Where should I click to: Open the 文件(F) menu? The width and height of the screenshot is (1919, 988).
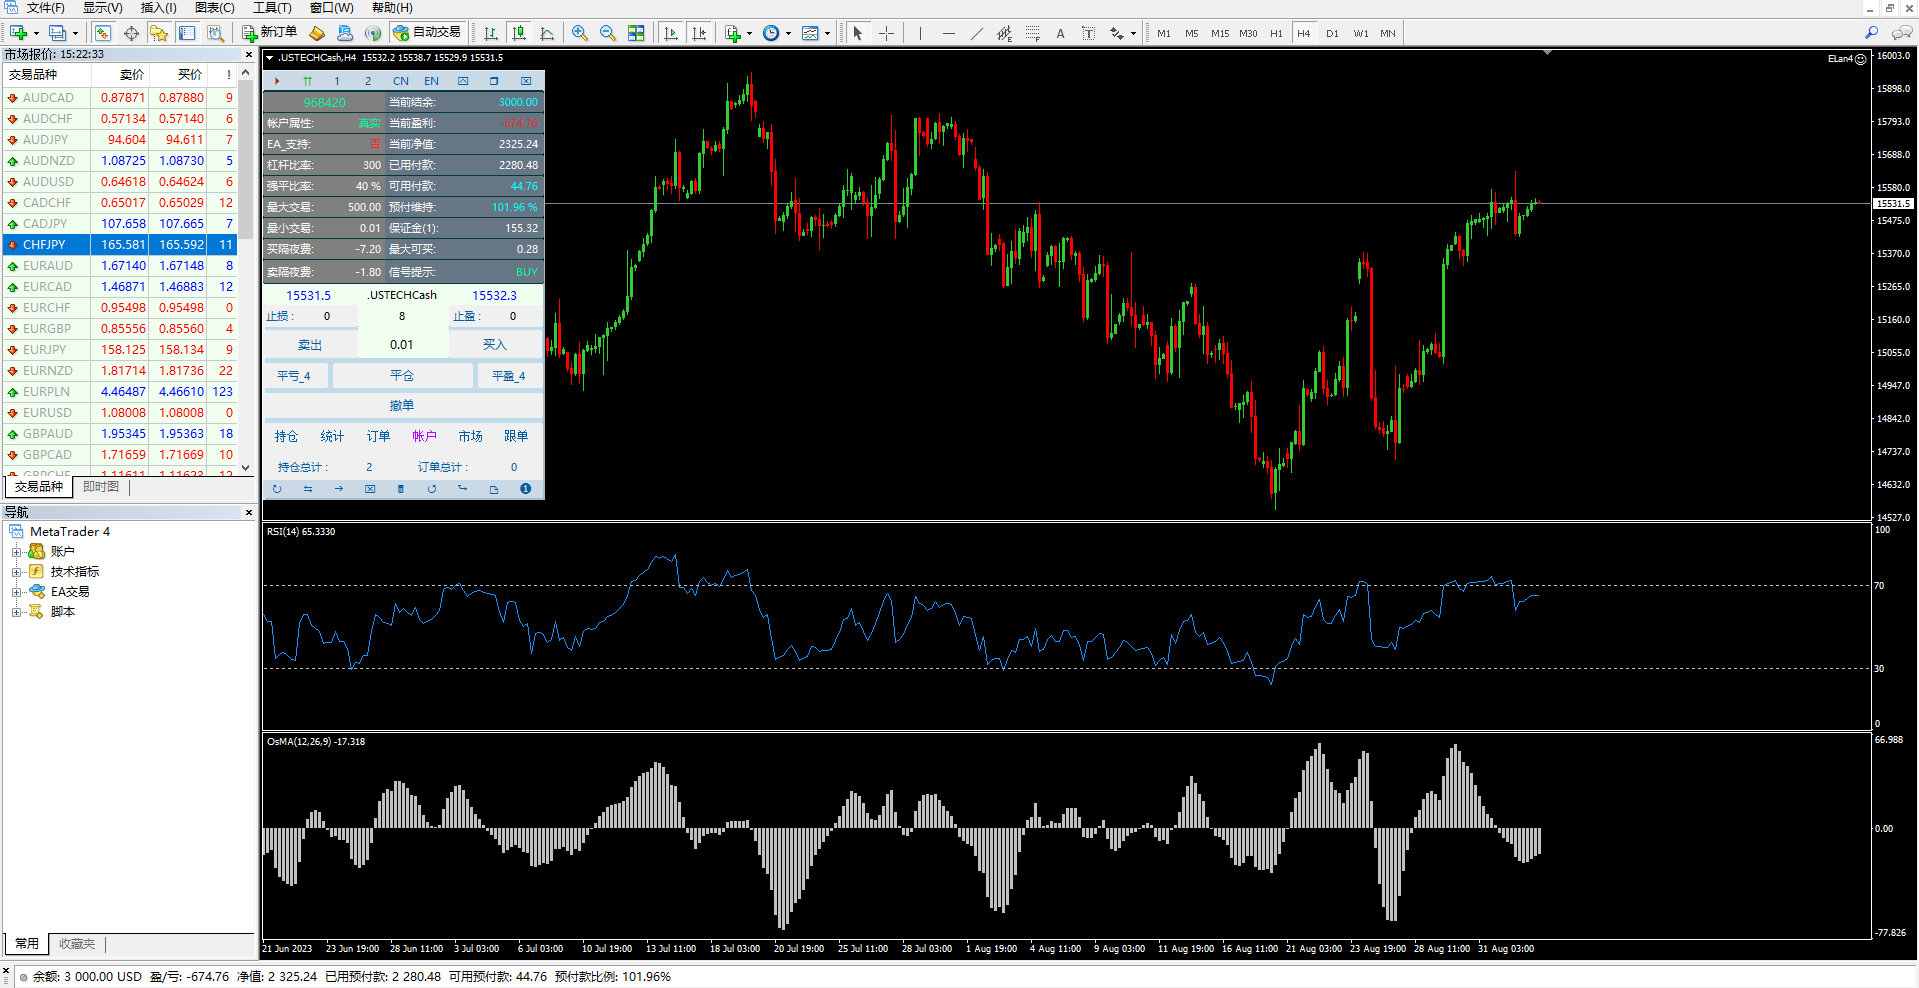coord(45,8)
